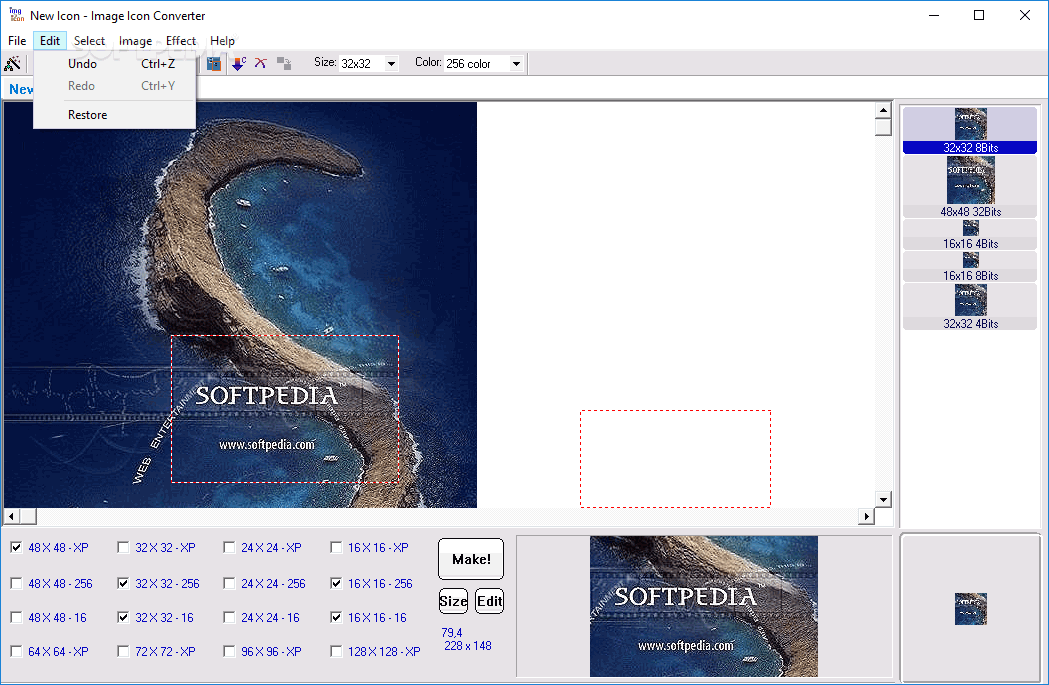Open the Color dropdown showing 256 color
The image size is (1049, 685).
click(x=516, y=64)
